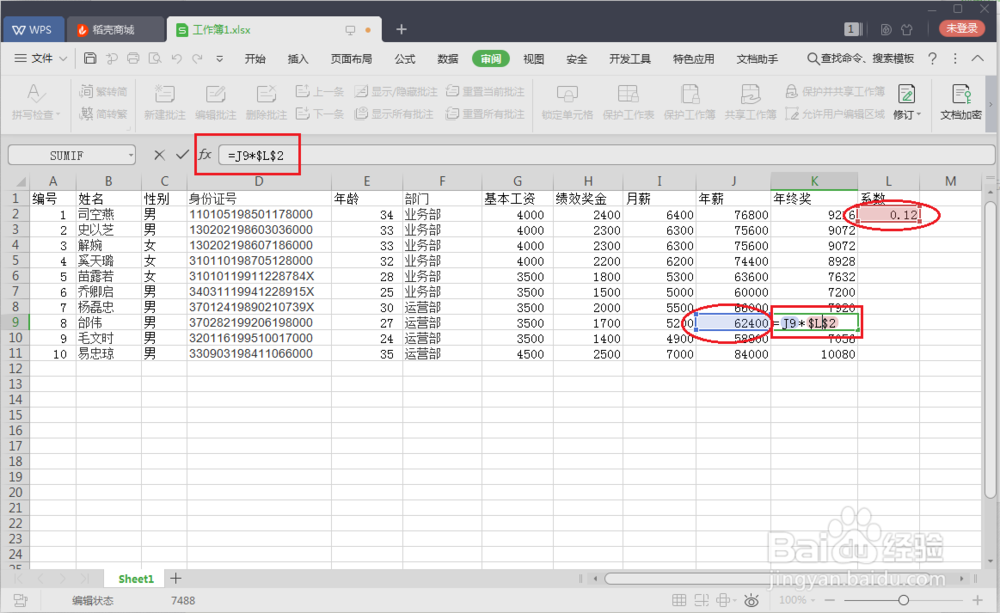Toggle eye protection mode in status bar
Screen dimensions: 1000x613
tap(752, 600)
